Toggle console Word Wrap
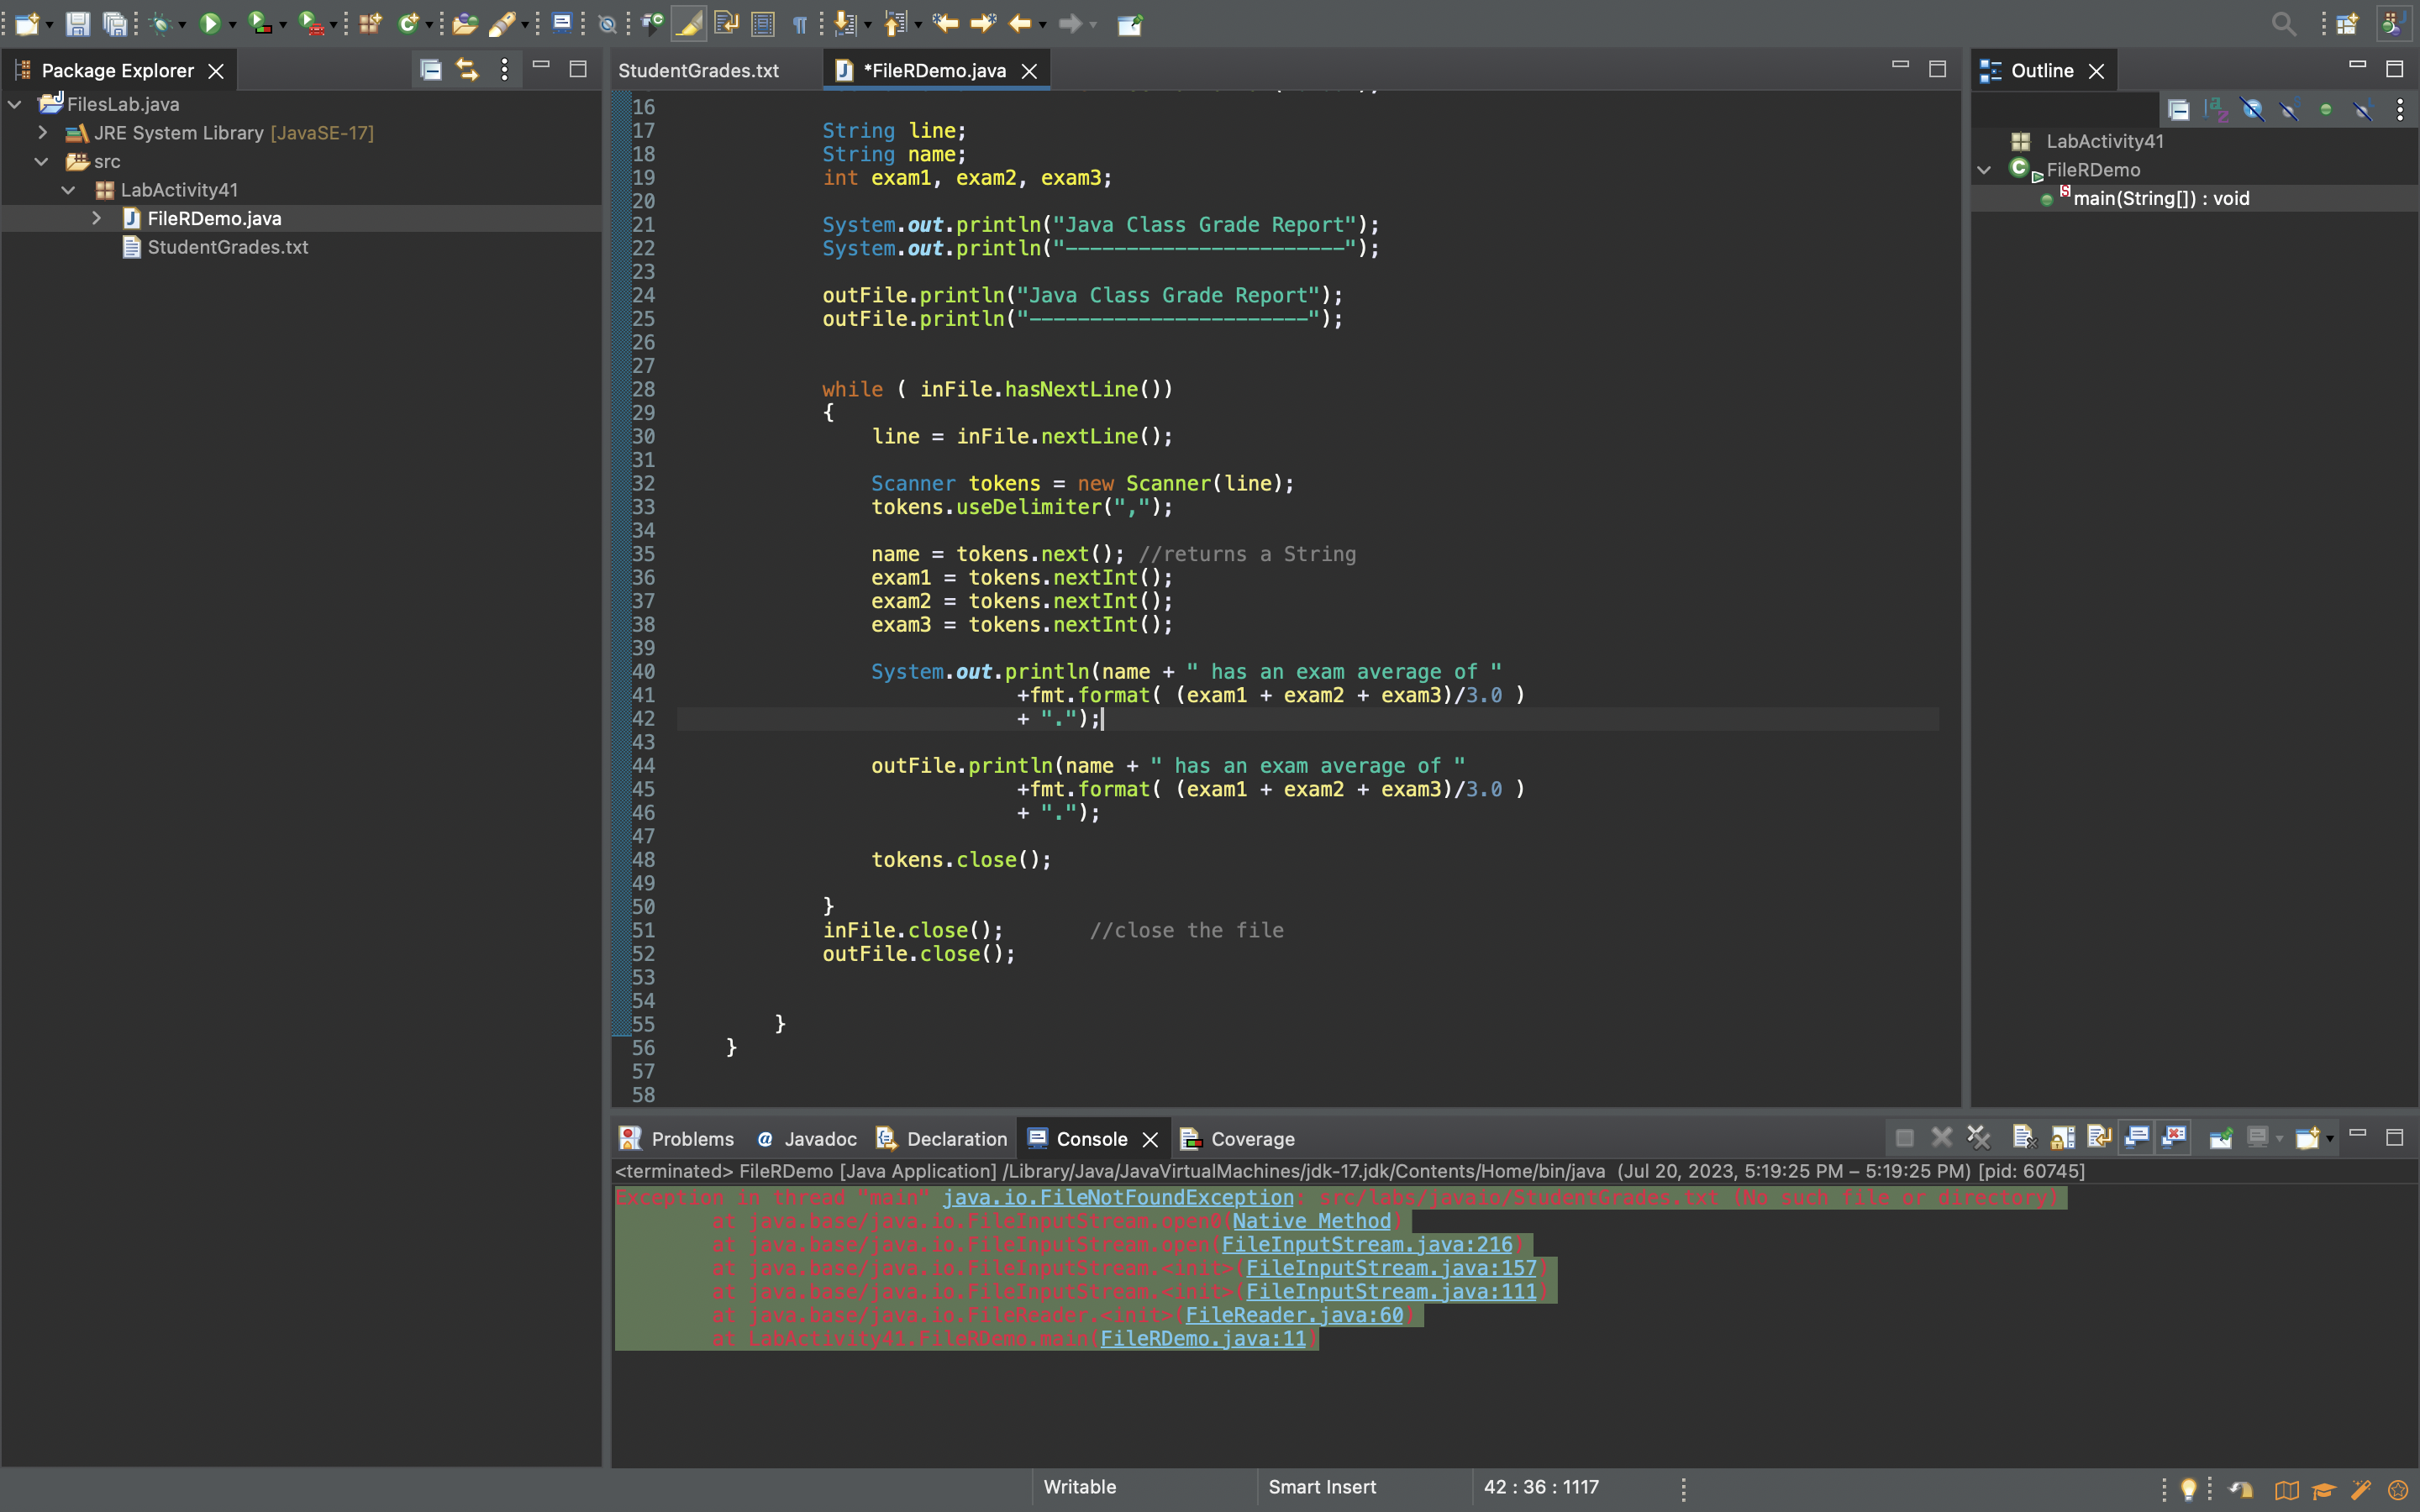 [x=2099, y=1137]
